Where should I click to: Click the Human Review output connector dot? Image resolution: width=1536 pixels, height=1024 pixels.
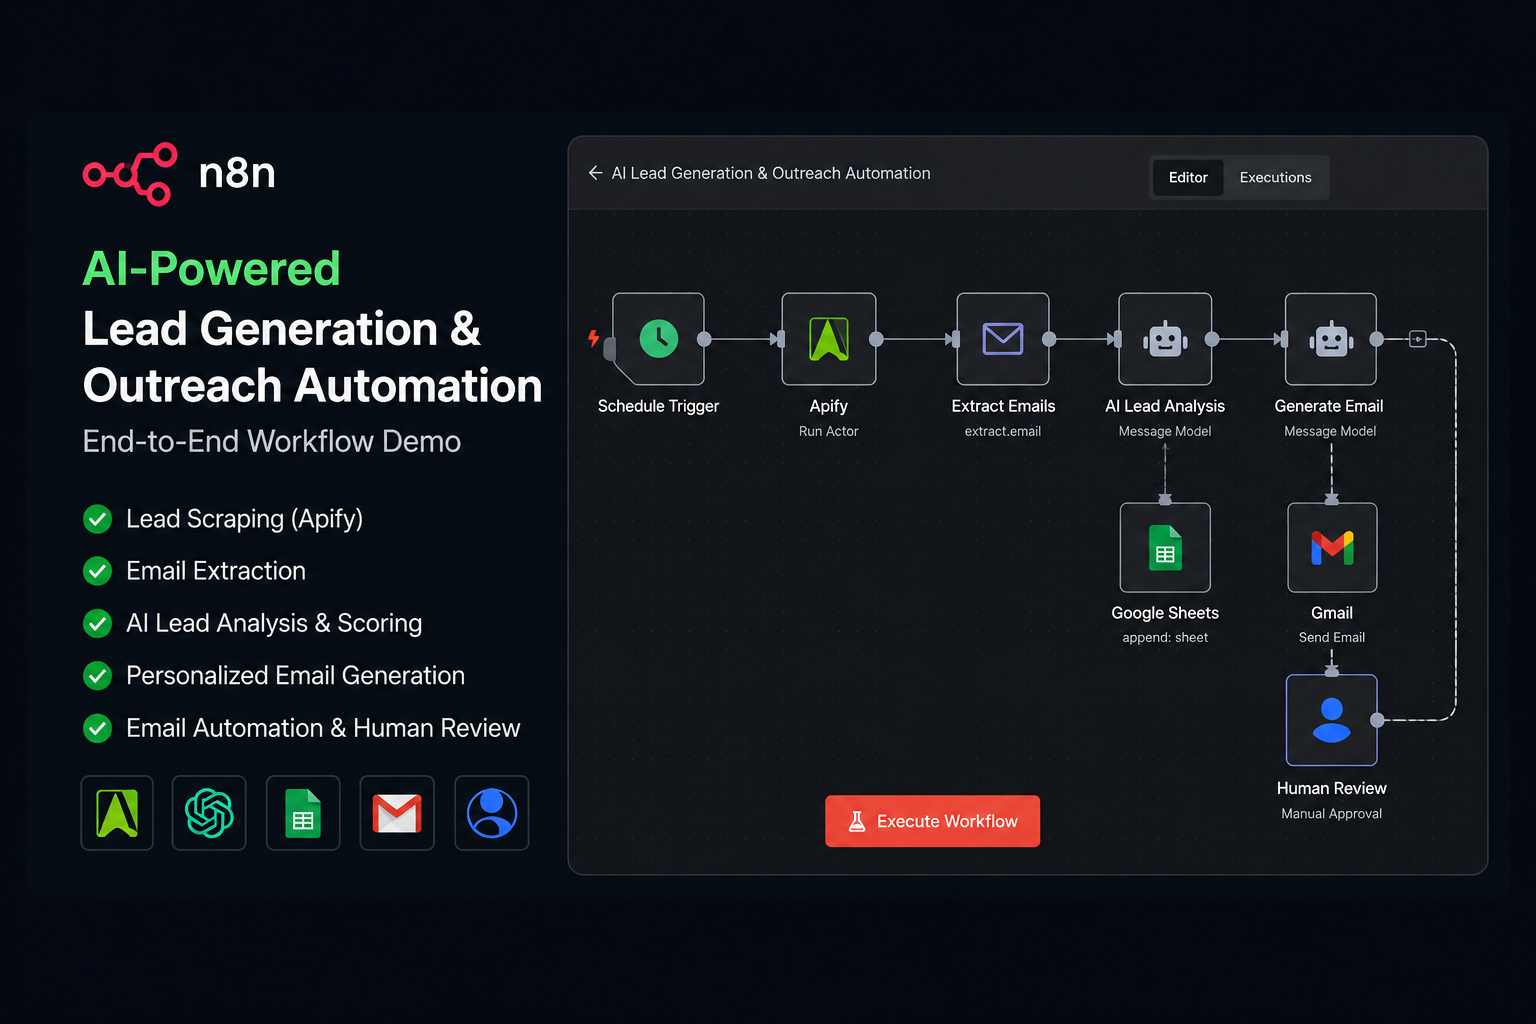[x=1377, y=720]
